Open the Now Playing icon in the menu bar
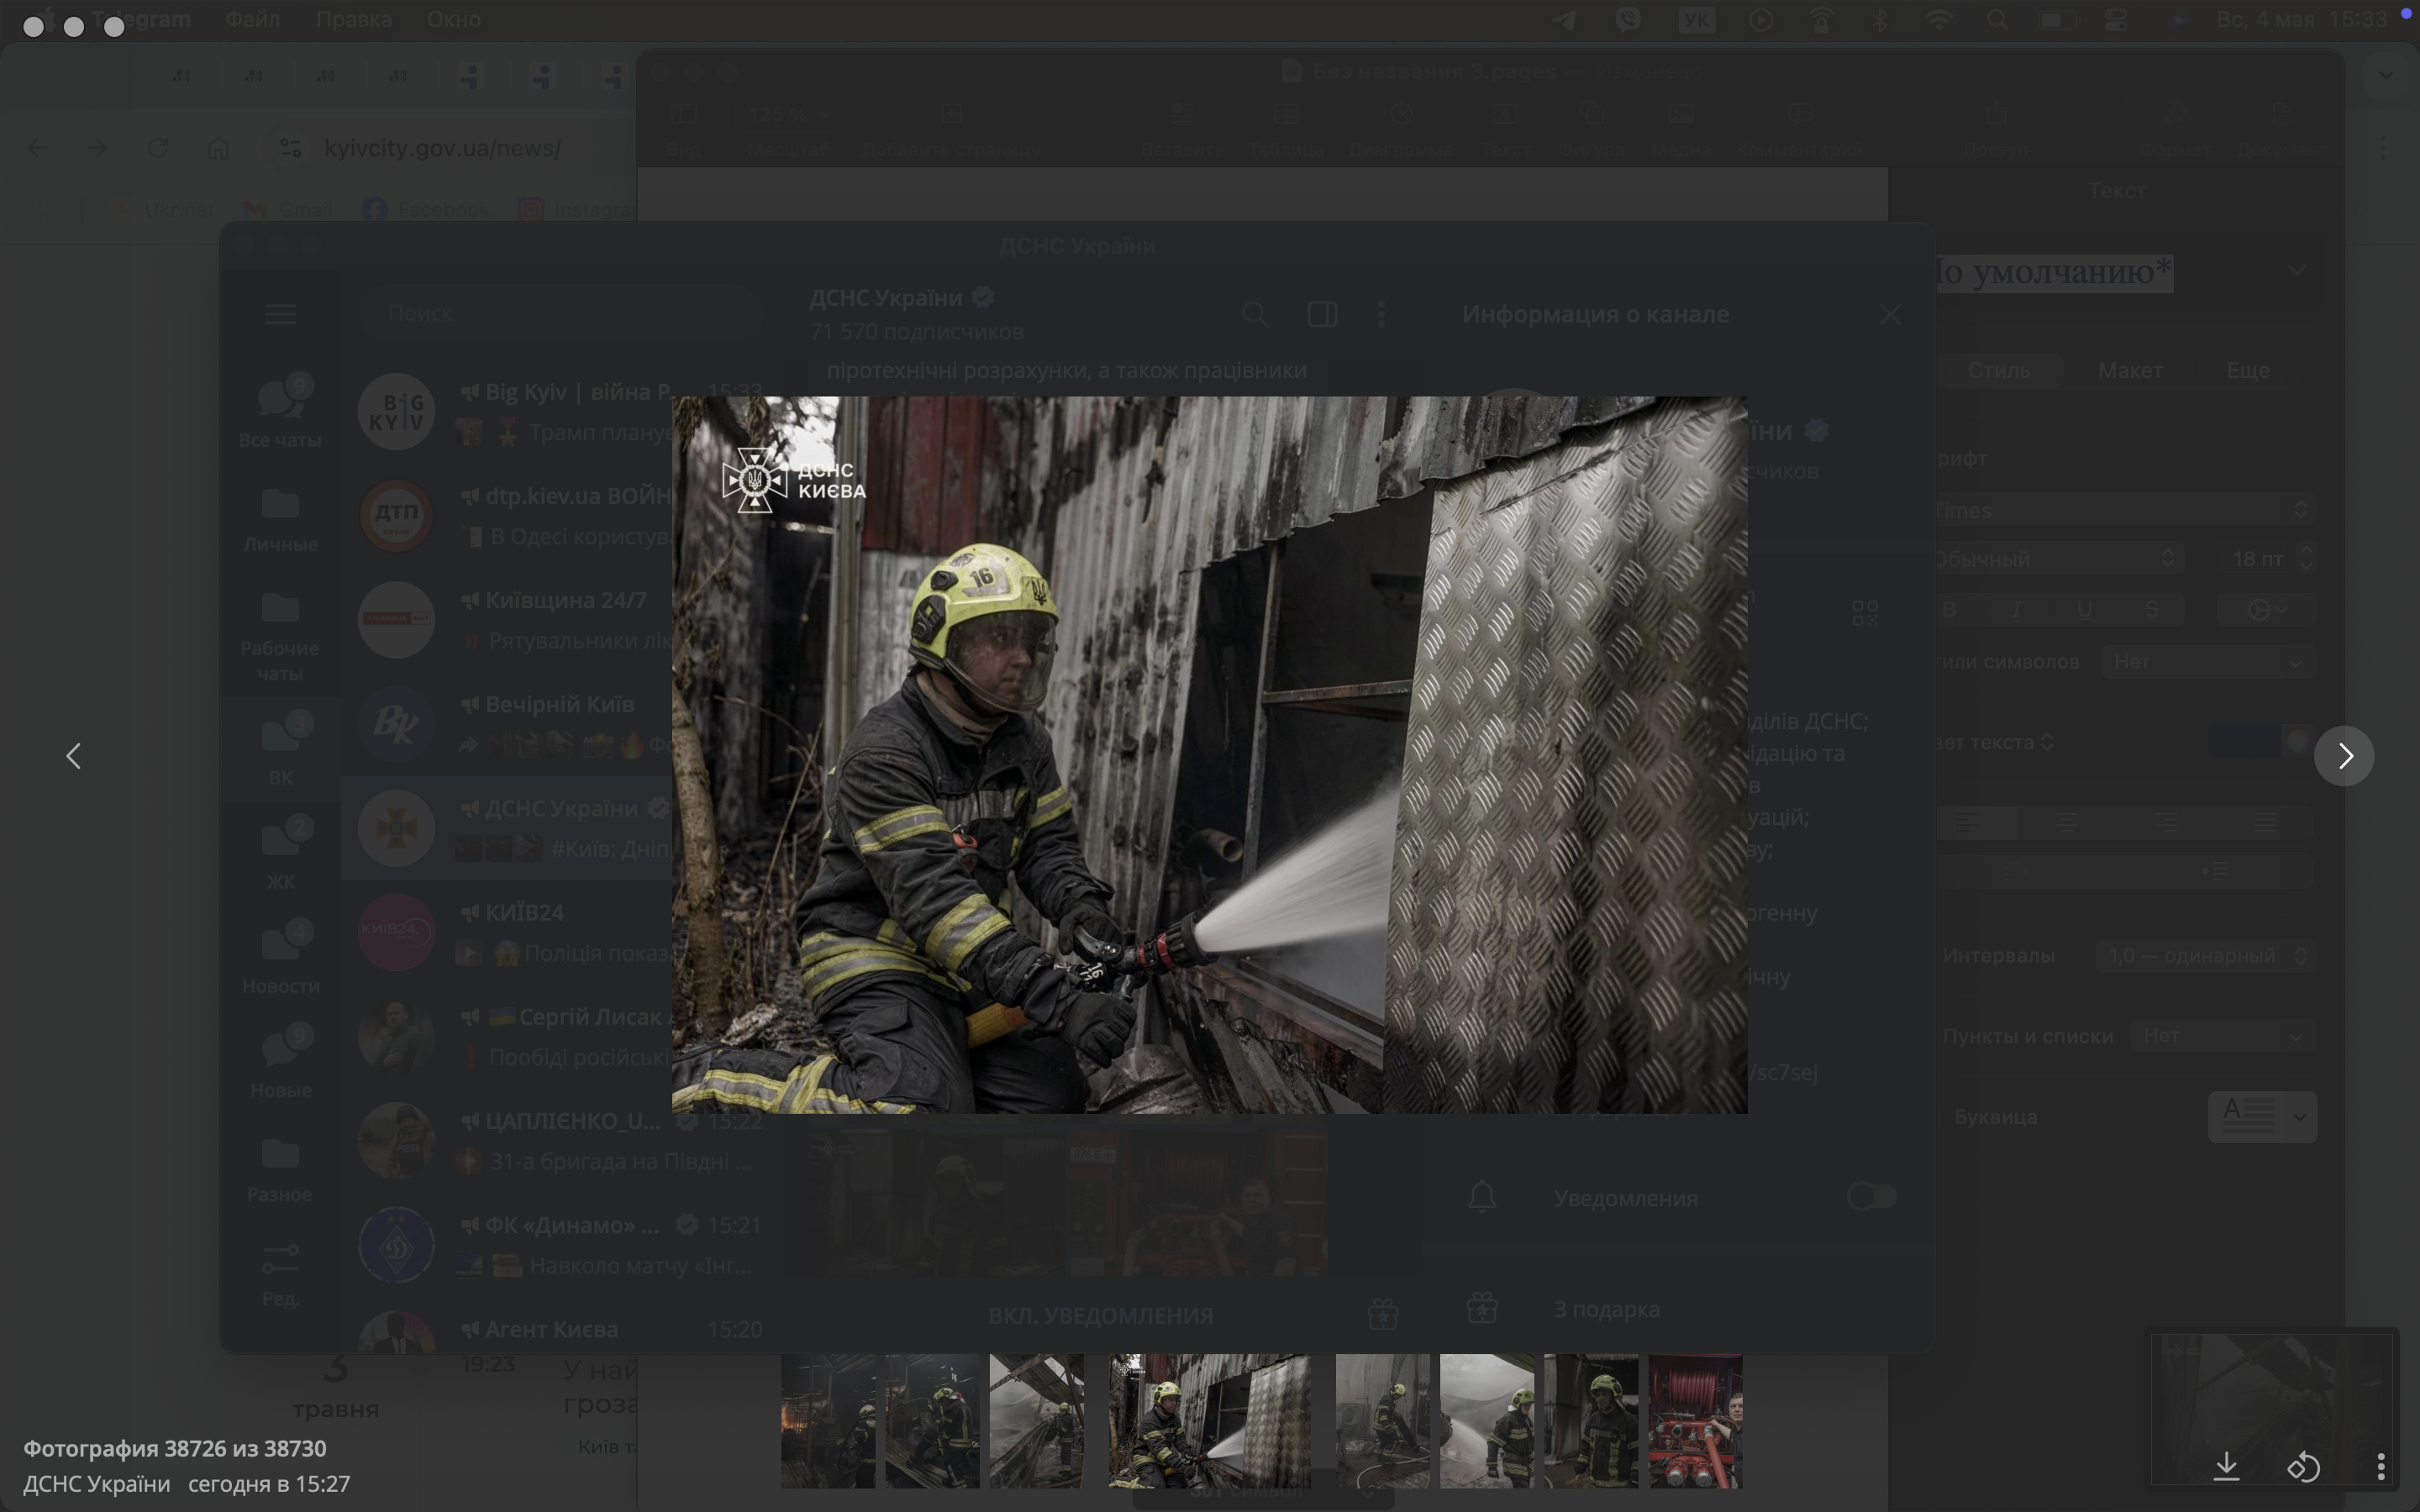The height and width of the screenshot is (1512, 2420). (1761, 20)
